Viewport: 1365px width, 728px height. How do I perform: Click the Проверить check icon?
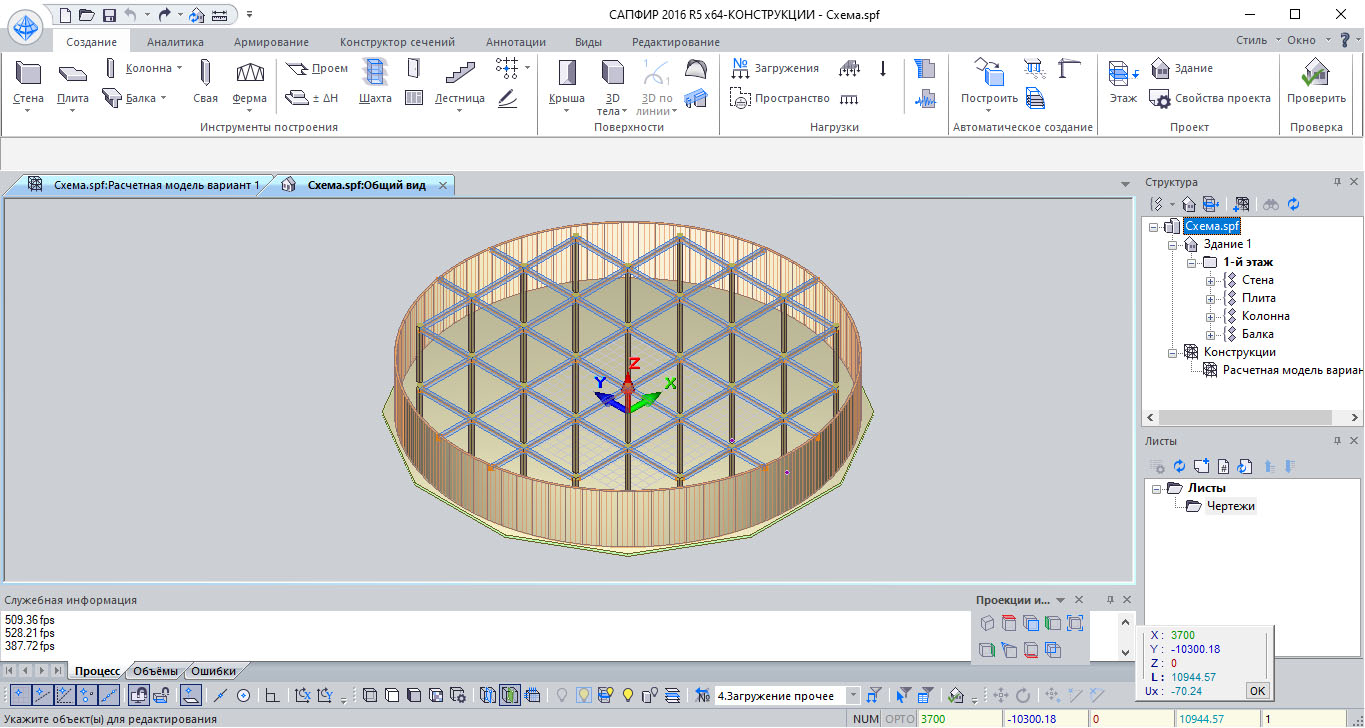(x=1316, y=83)
